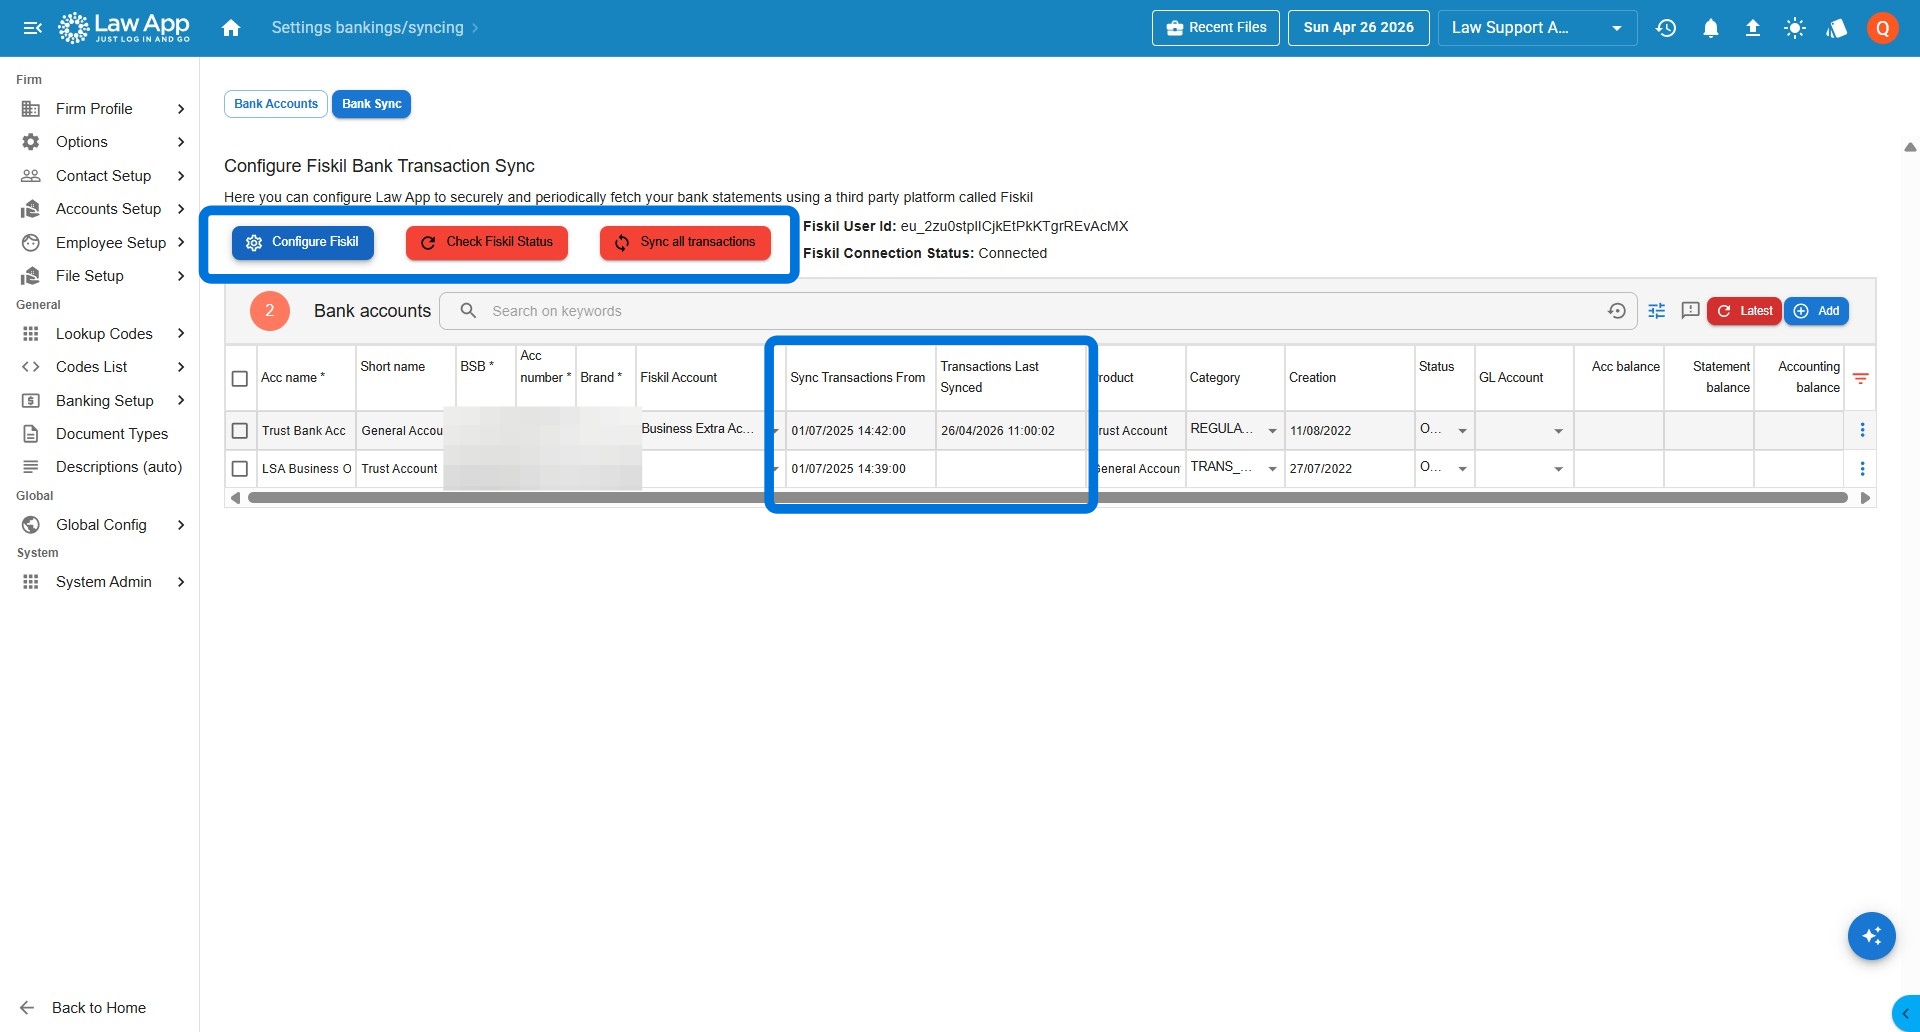Click the Codes List brackets icon
1920x1032 pixels.
tap(31, 367)
